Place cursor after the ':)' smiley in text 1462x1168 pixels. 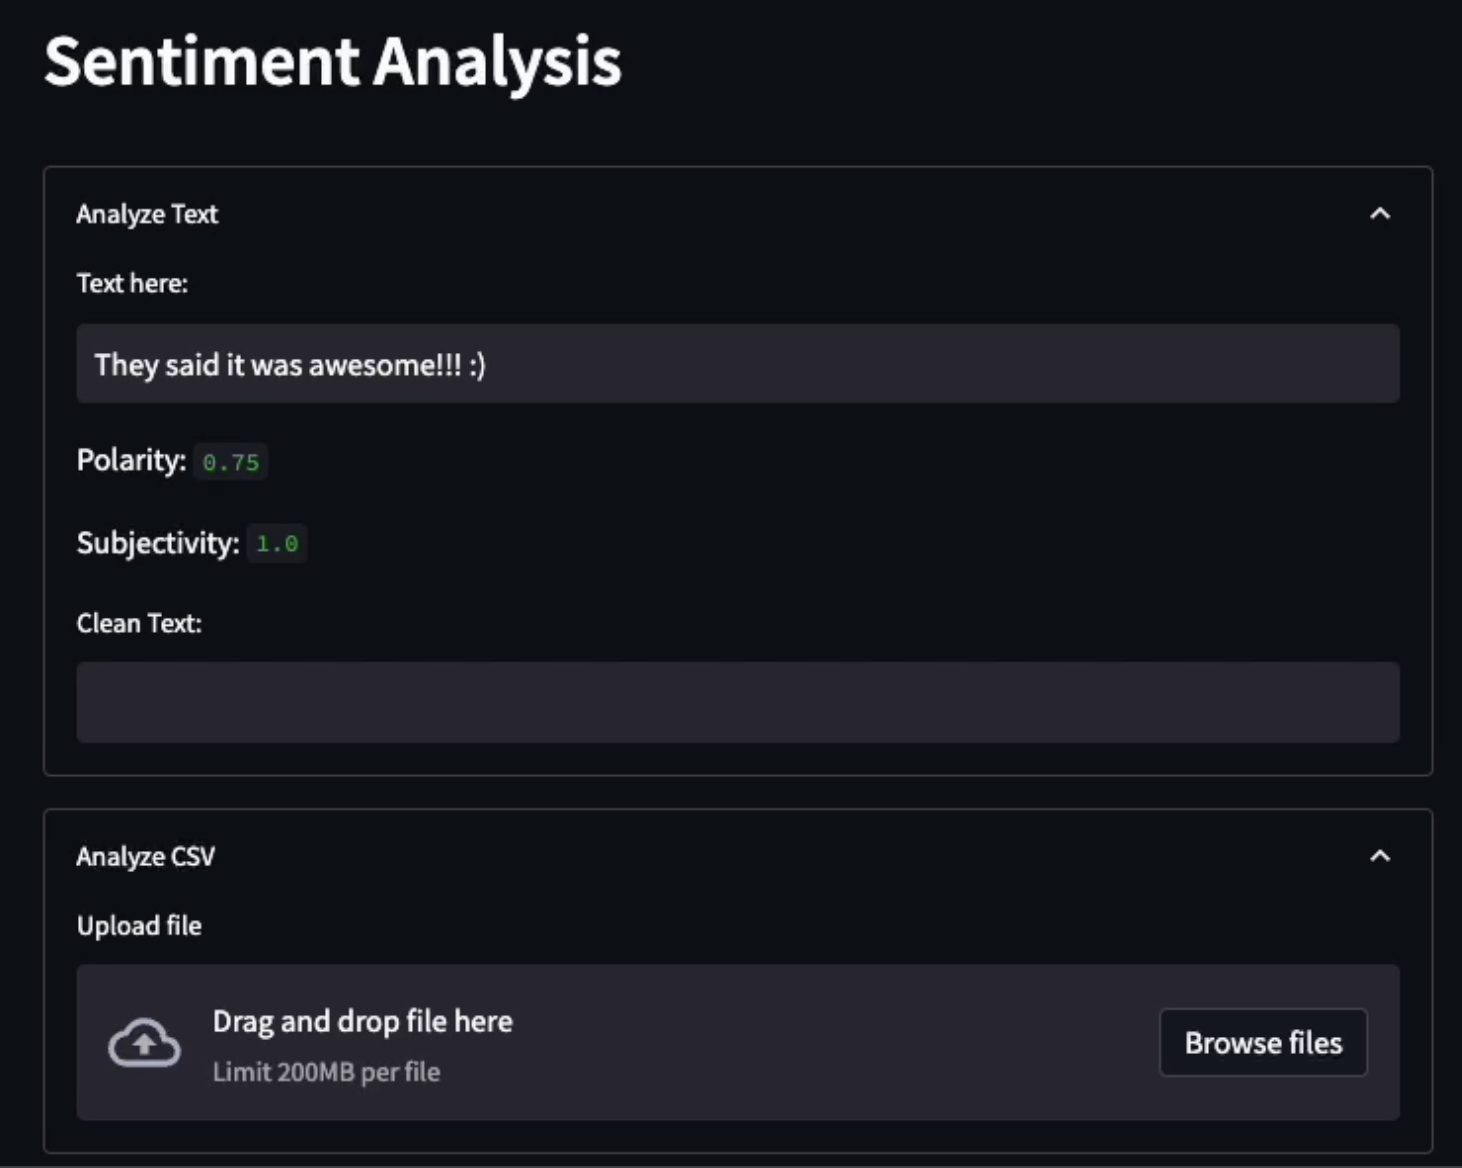coord(489,365)
